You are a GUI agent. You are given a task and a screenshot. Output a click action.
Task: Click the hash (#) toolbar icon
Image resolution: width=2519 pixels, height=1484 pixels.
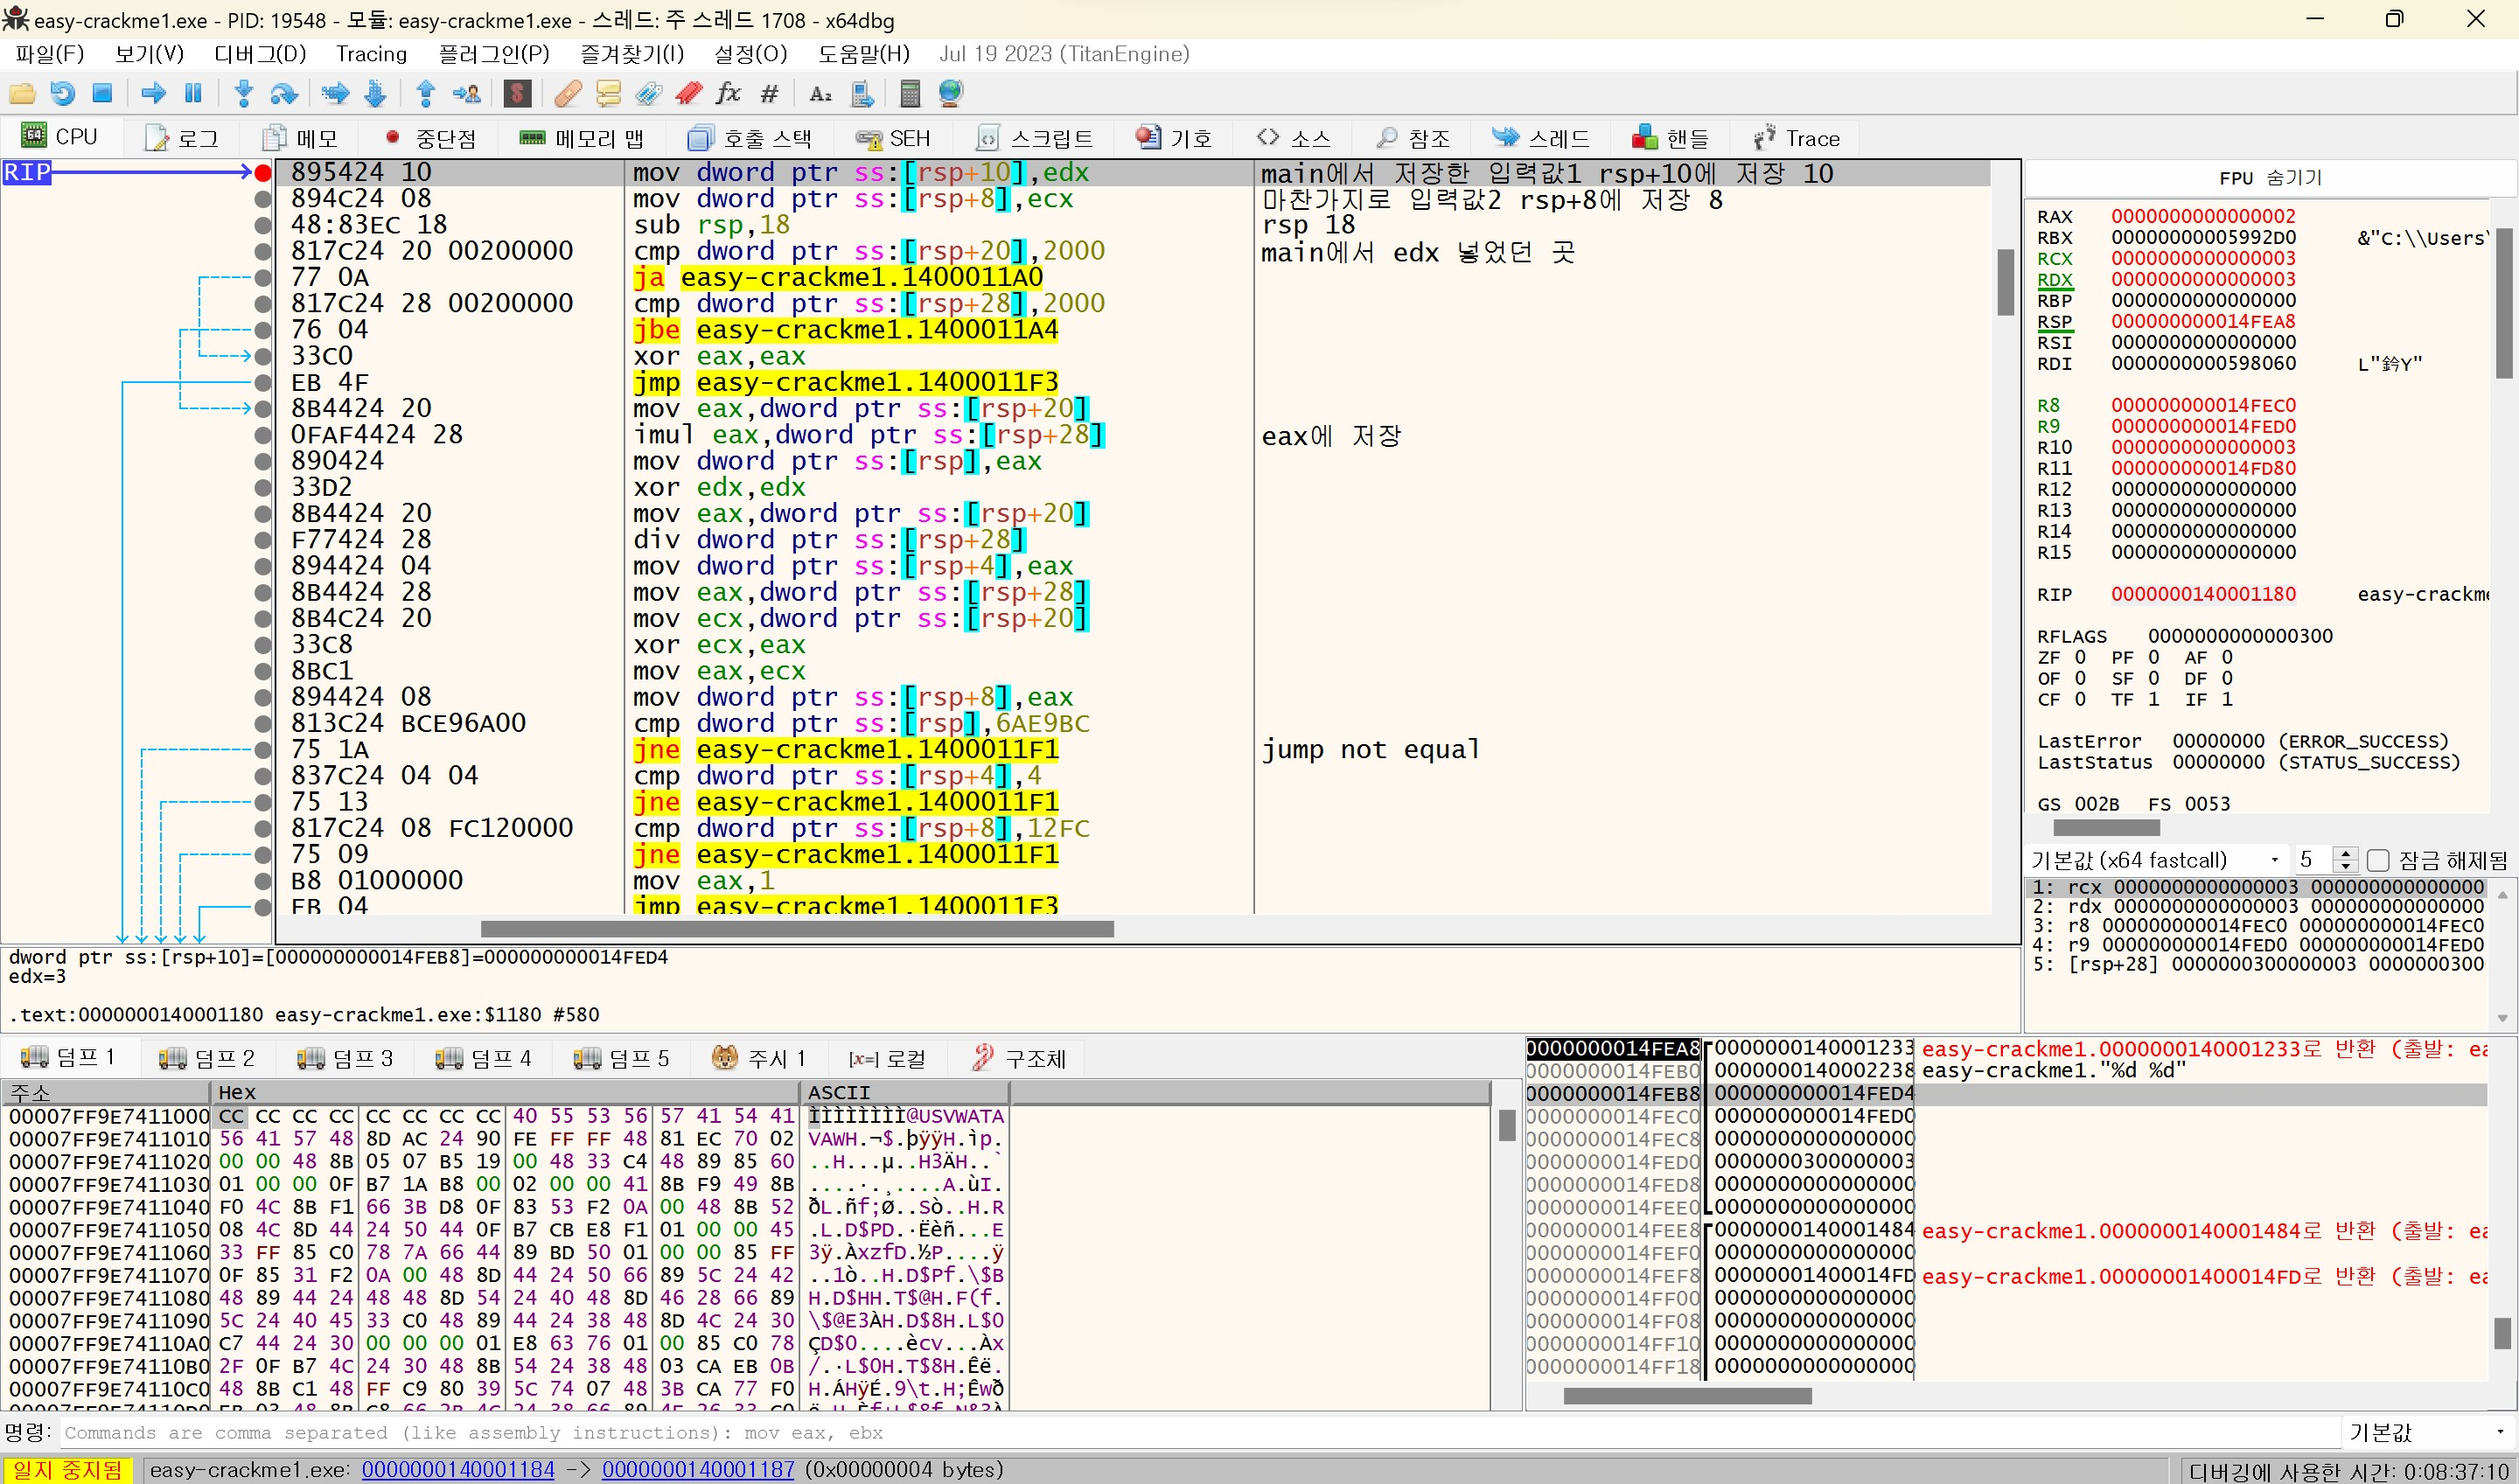[x=769, y=94]
